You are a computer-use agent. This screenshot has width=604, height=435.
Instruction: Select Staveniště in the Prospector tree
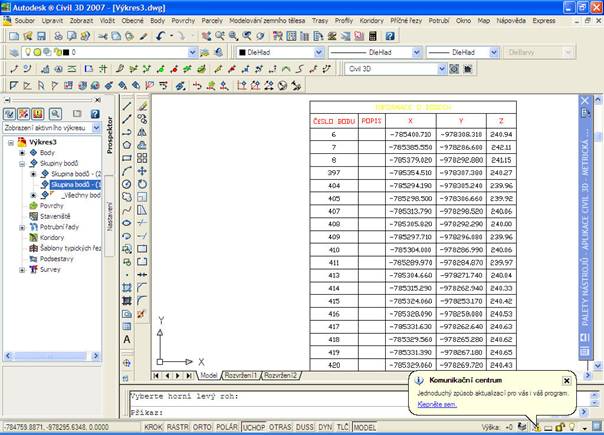(55, 217)
